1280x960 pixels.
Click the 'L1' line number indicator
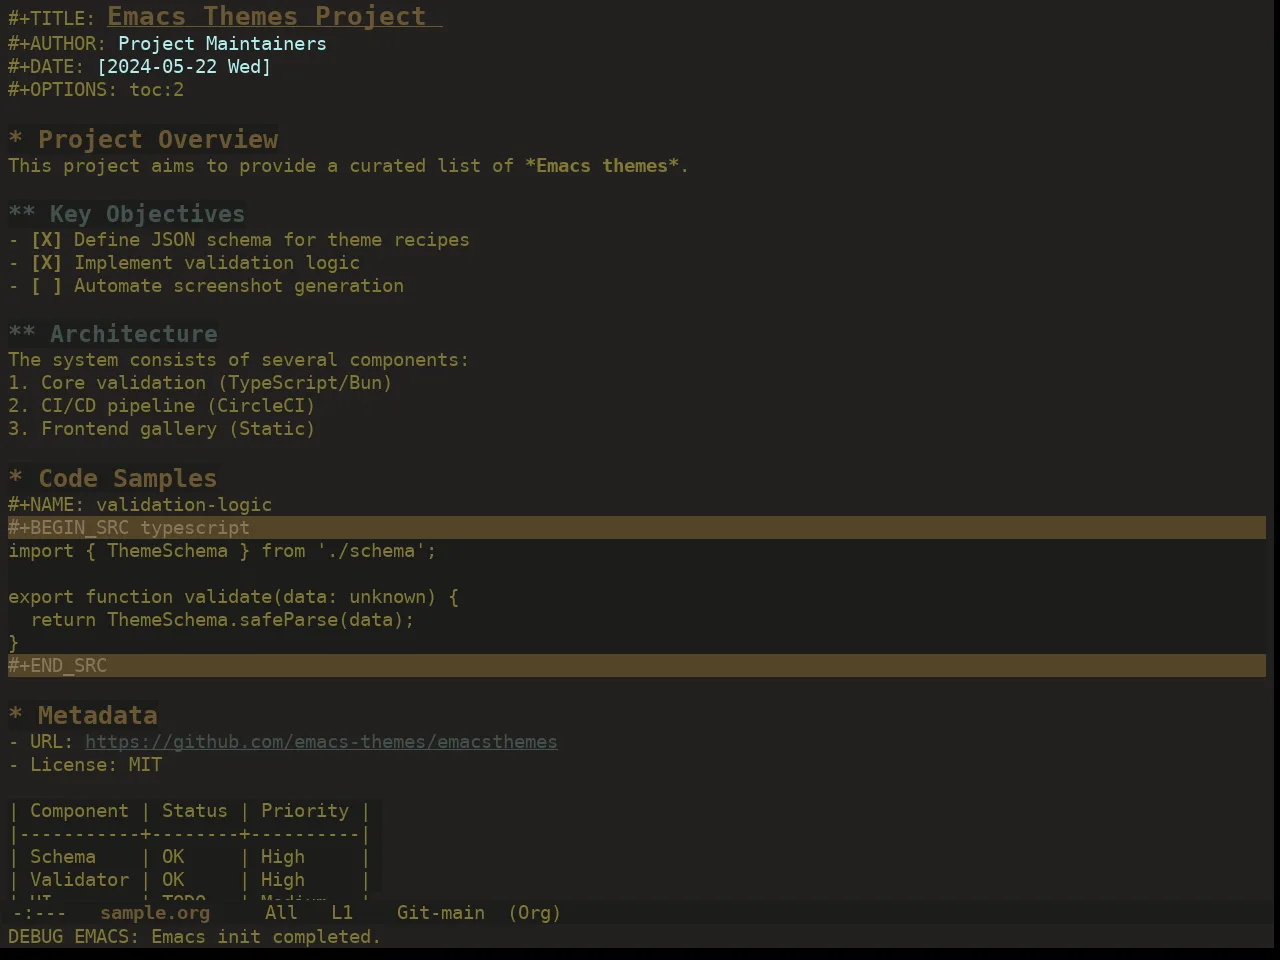point(342,913)
